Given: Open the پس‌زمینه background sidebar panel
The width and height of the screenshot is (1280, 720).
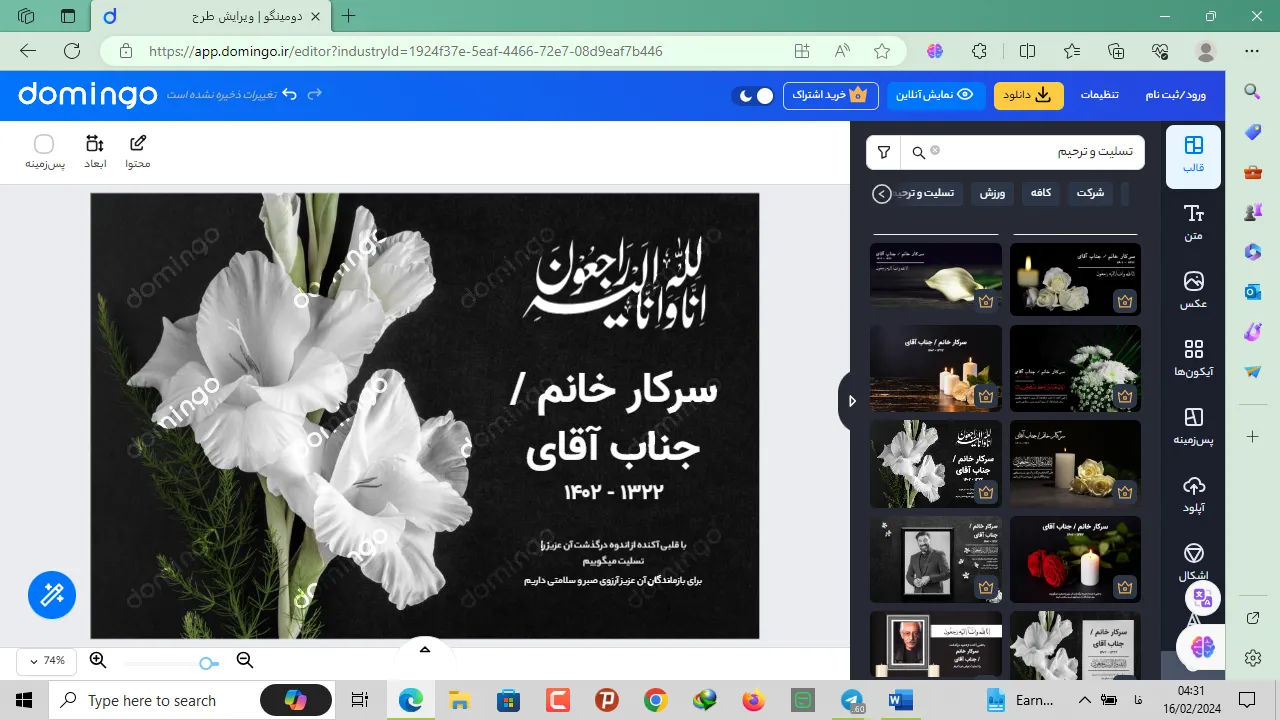Looking at the screenshot, I should click(x=1193, y=426).
